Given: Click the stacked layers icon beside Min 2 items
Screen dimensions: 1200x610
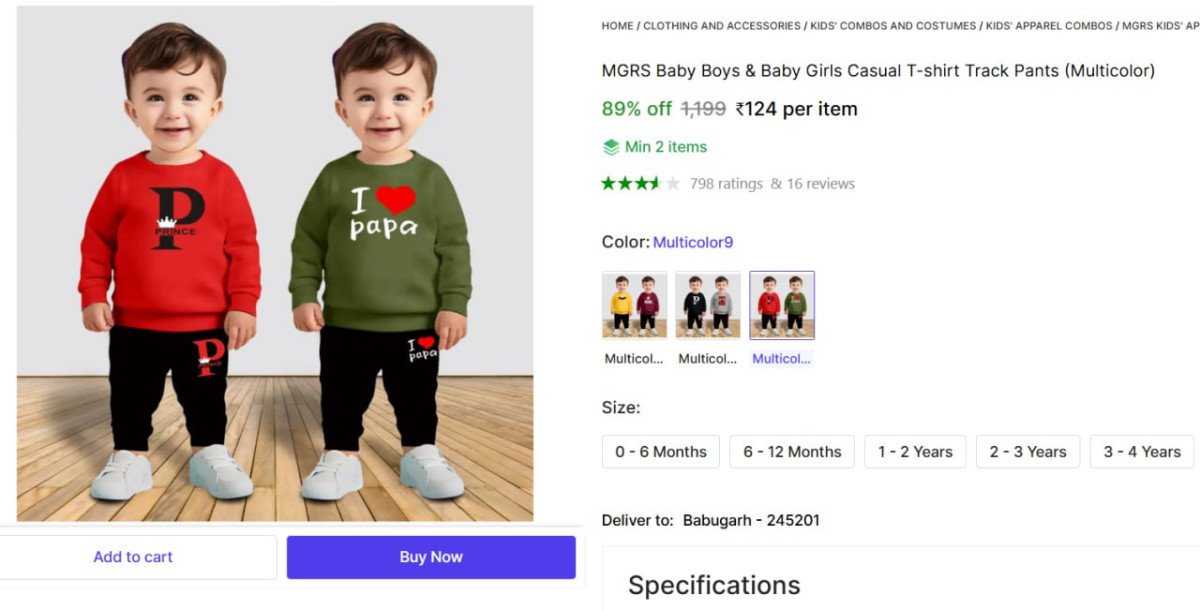Looking at the screenshot, I should pos(611,147).
